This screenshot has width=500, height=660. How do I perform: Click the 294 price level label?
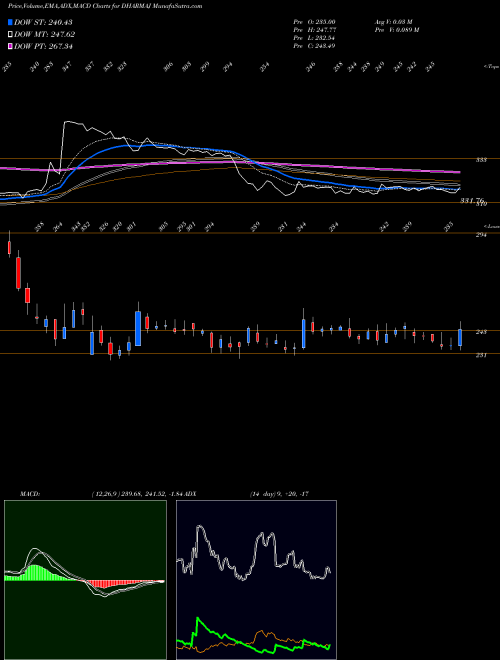(x=481, y=235)
